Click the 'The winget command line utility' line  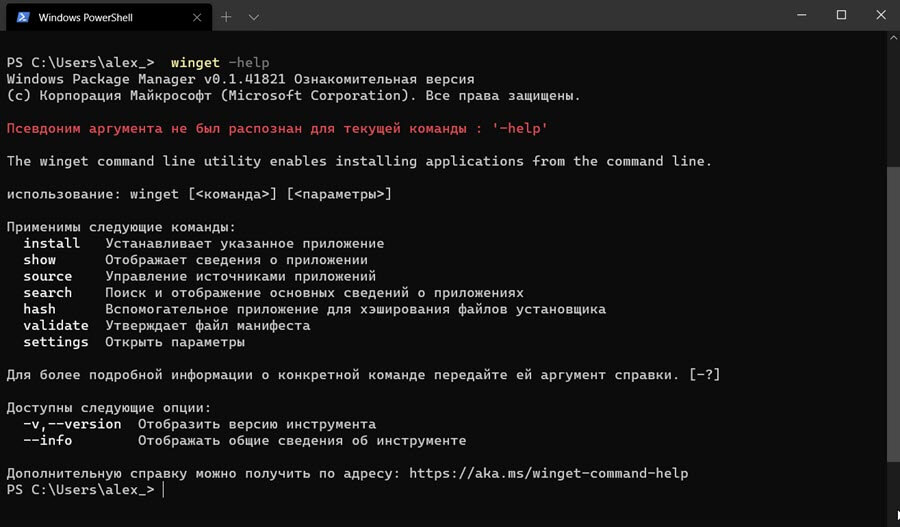[x=359, y=161]
